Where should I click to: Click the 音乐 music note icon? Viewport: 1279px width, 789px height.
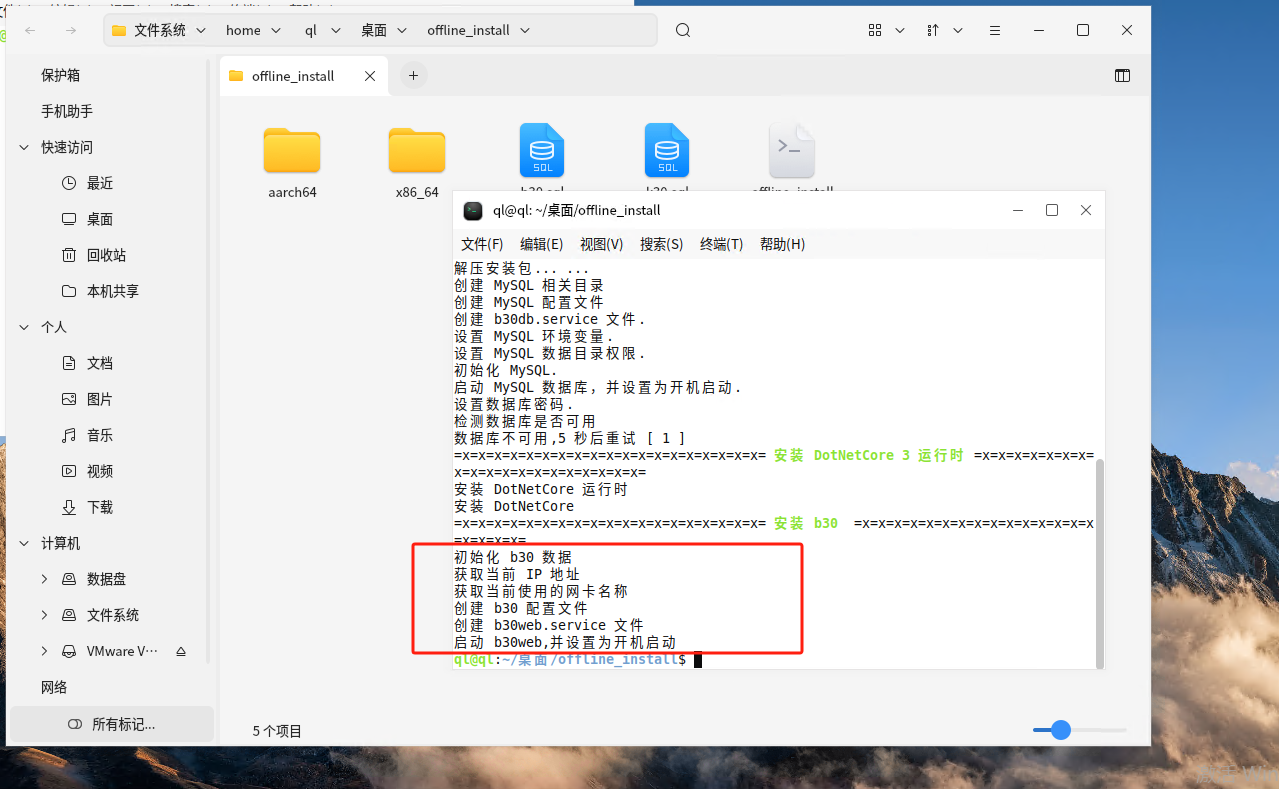coord(69,435)
